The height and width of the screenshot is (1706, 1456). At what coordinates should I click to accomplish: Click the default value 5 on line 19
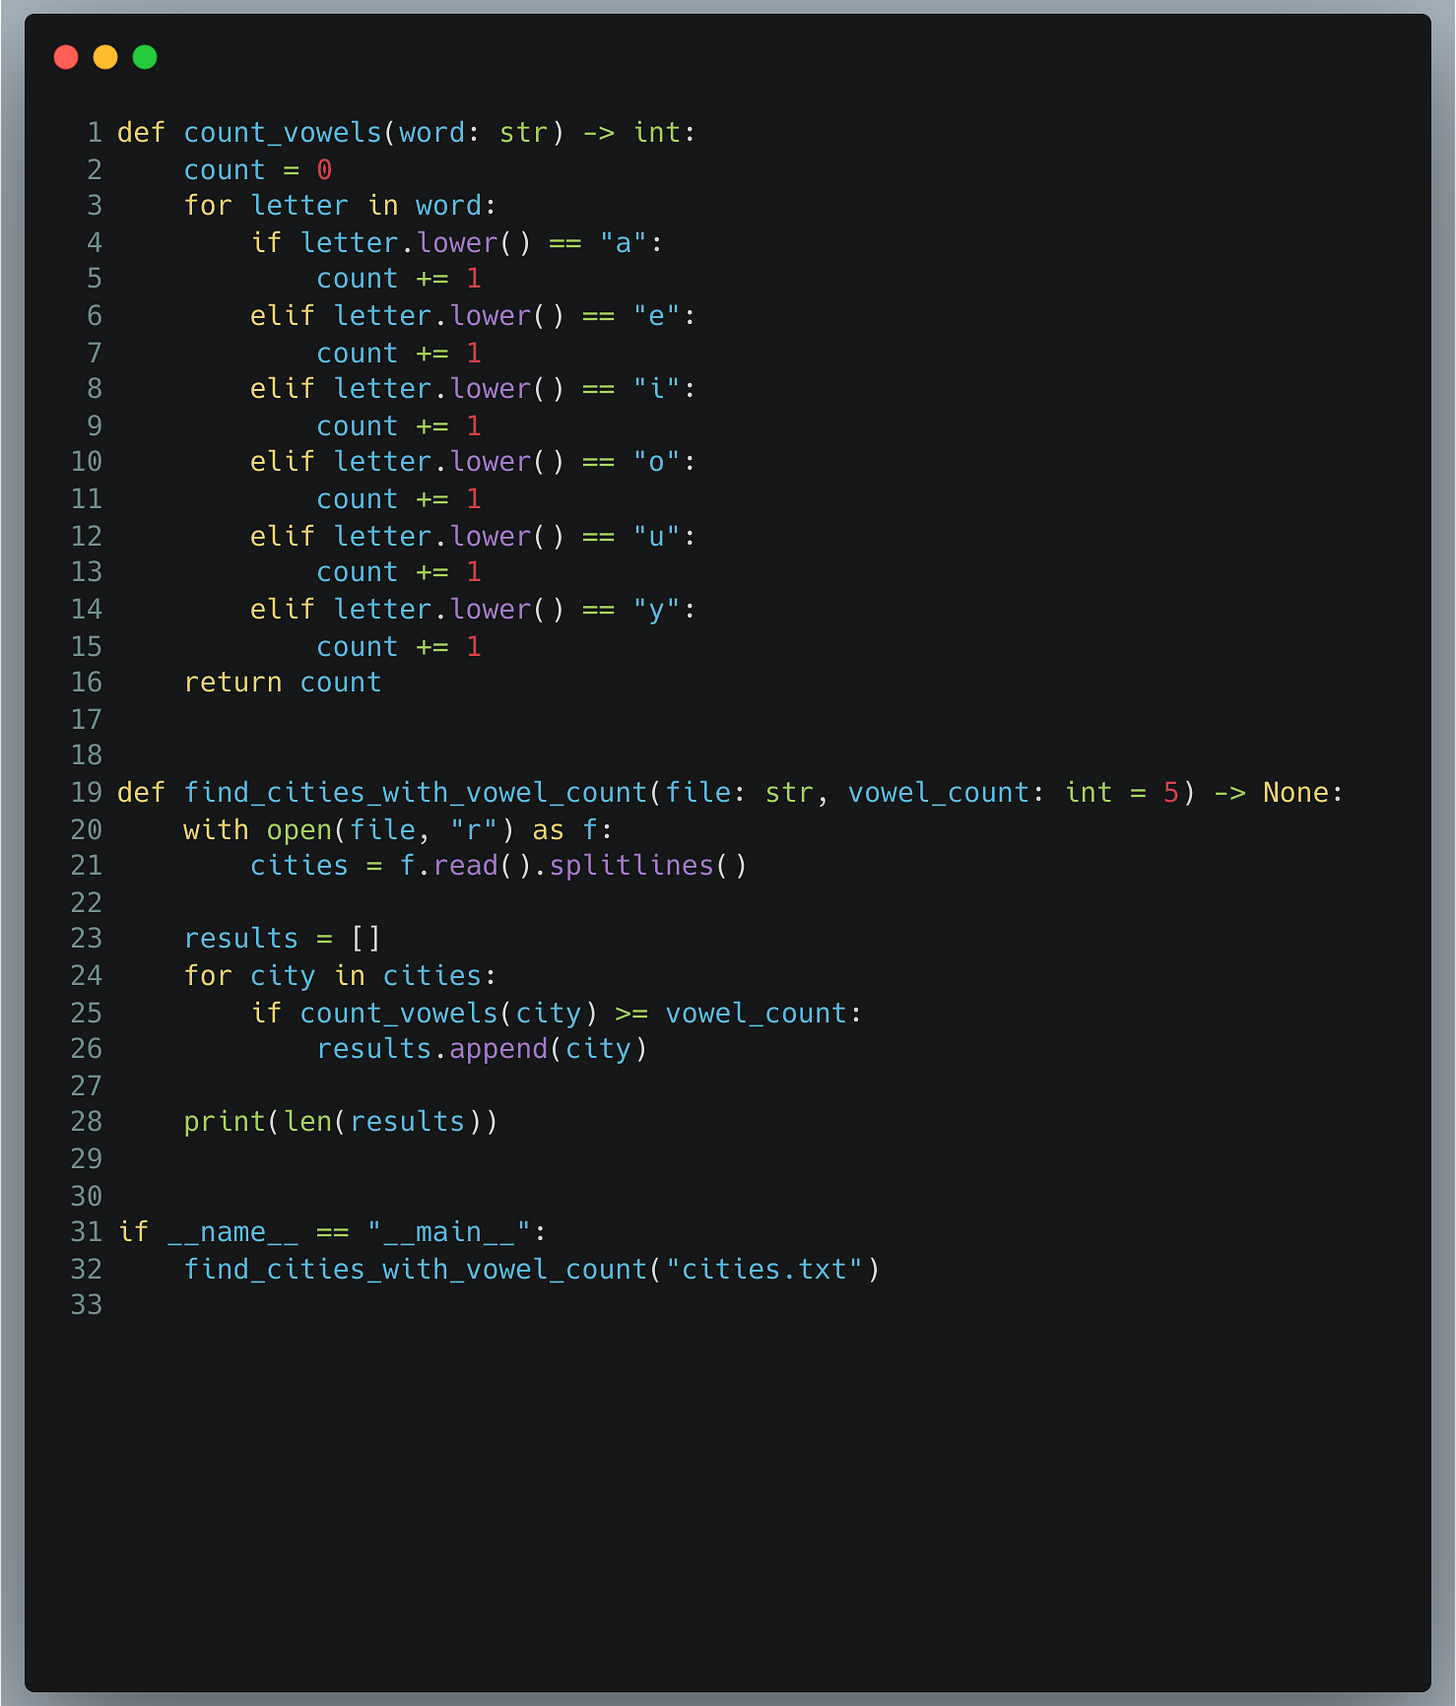pyautogui.click(x=1171, y=792)
